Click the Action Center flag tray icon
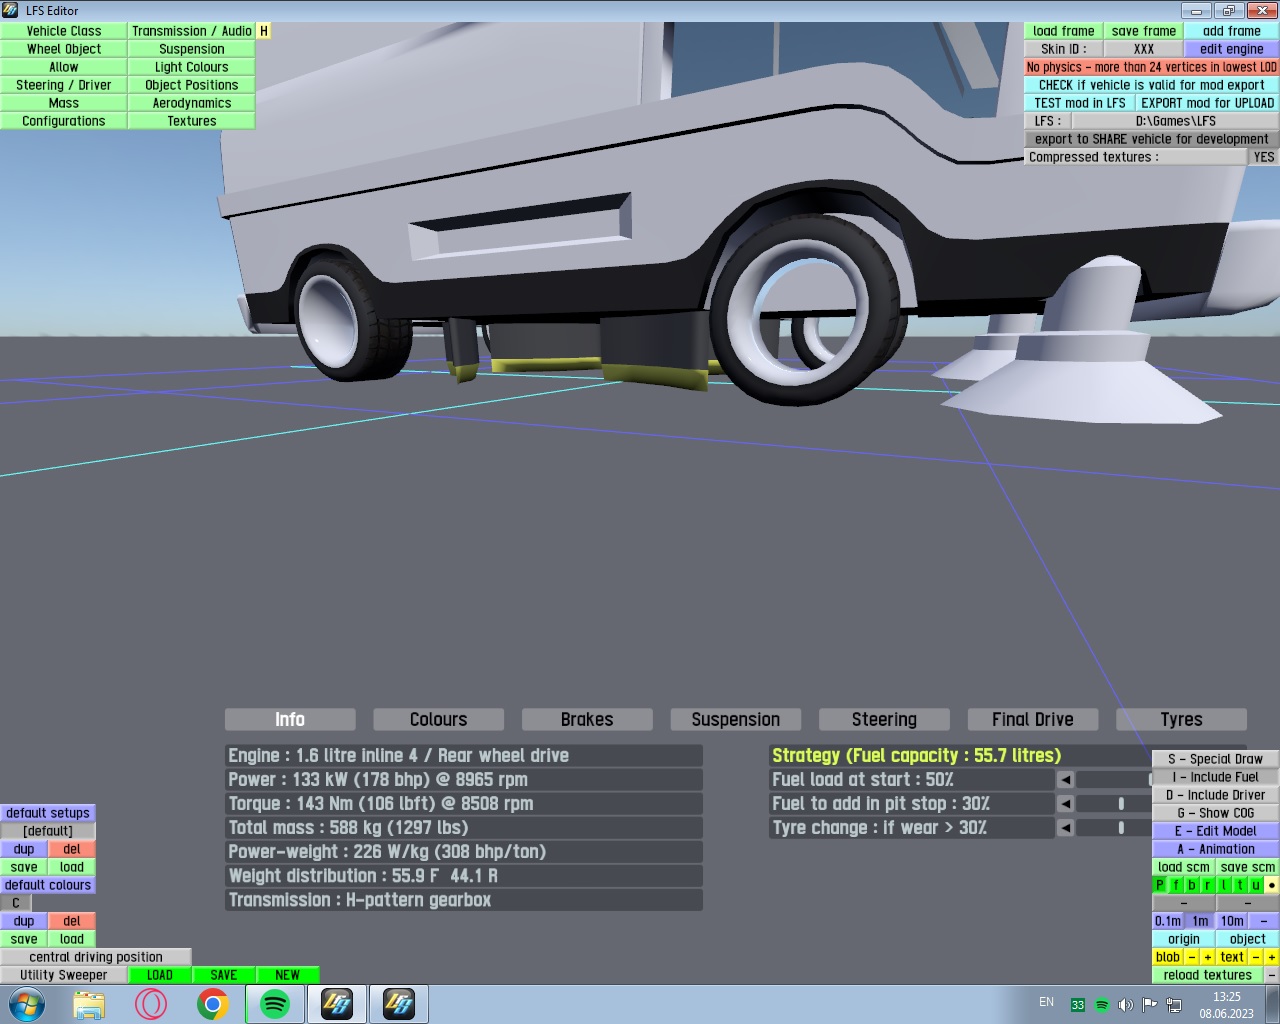This screenshot has width=1280, height=1024. [1149, 1004]
